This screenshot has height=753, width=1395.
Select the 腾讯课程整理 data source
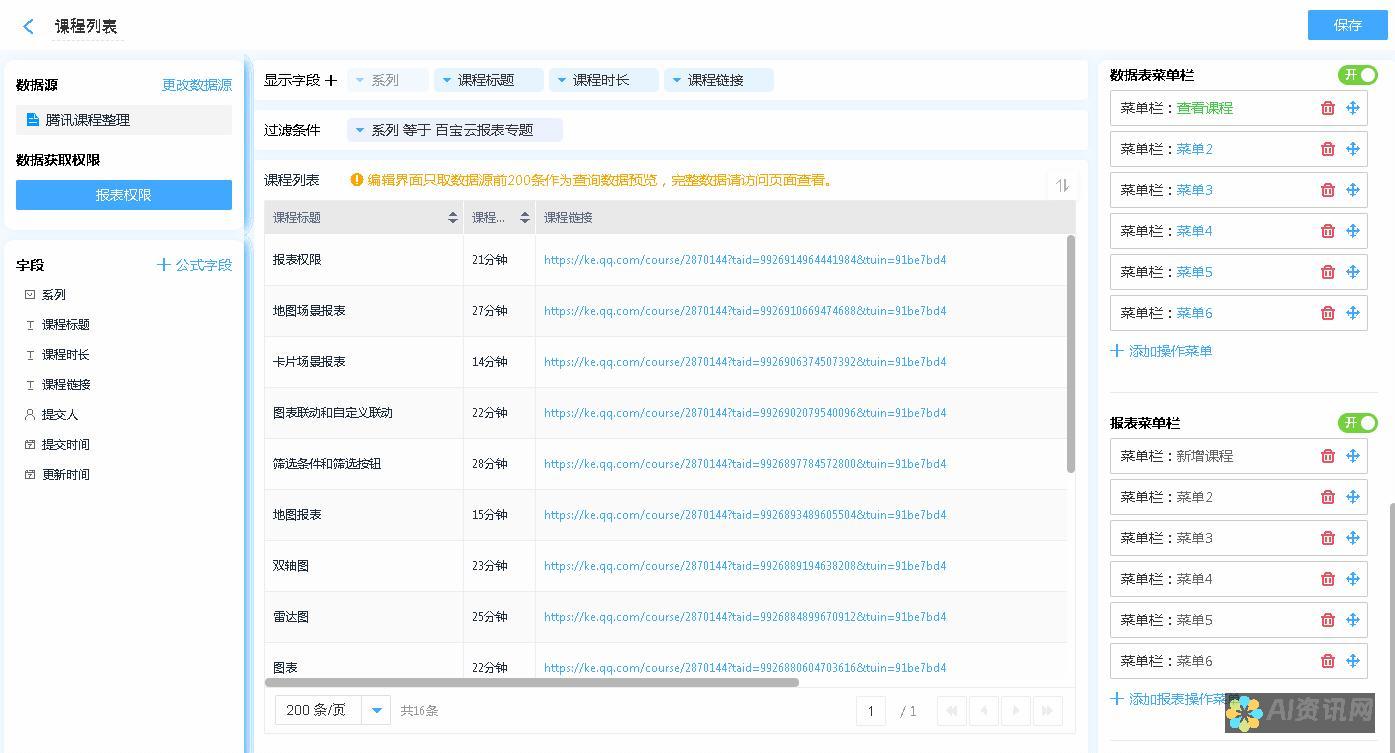(124, 120)
